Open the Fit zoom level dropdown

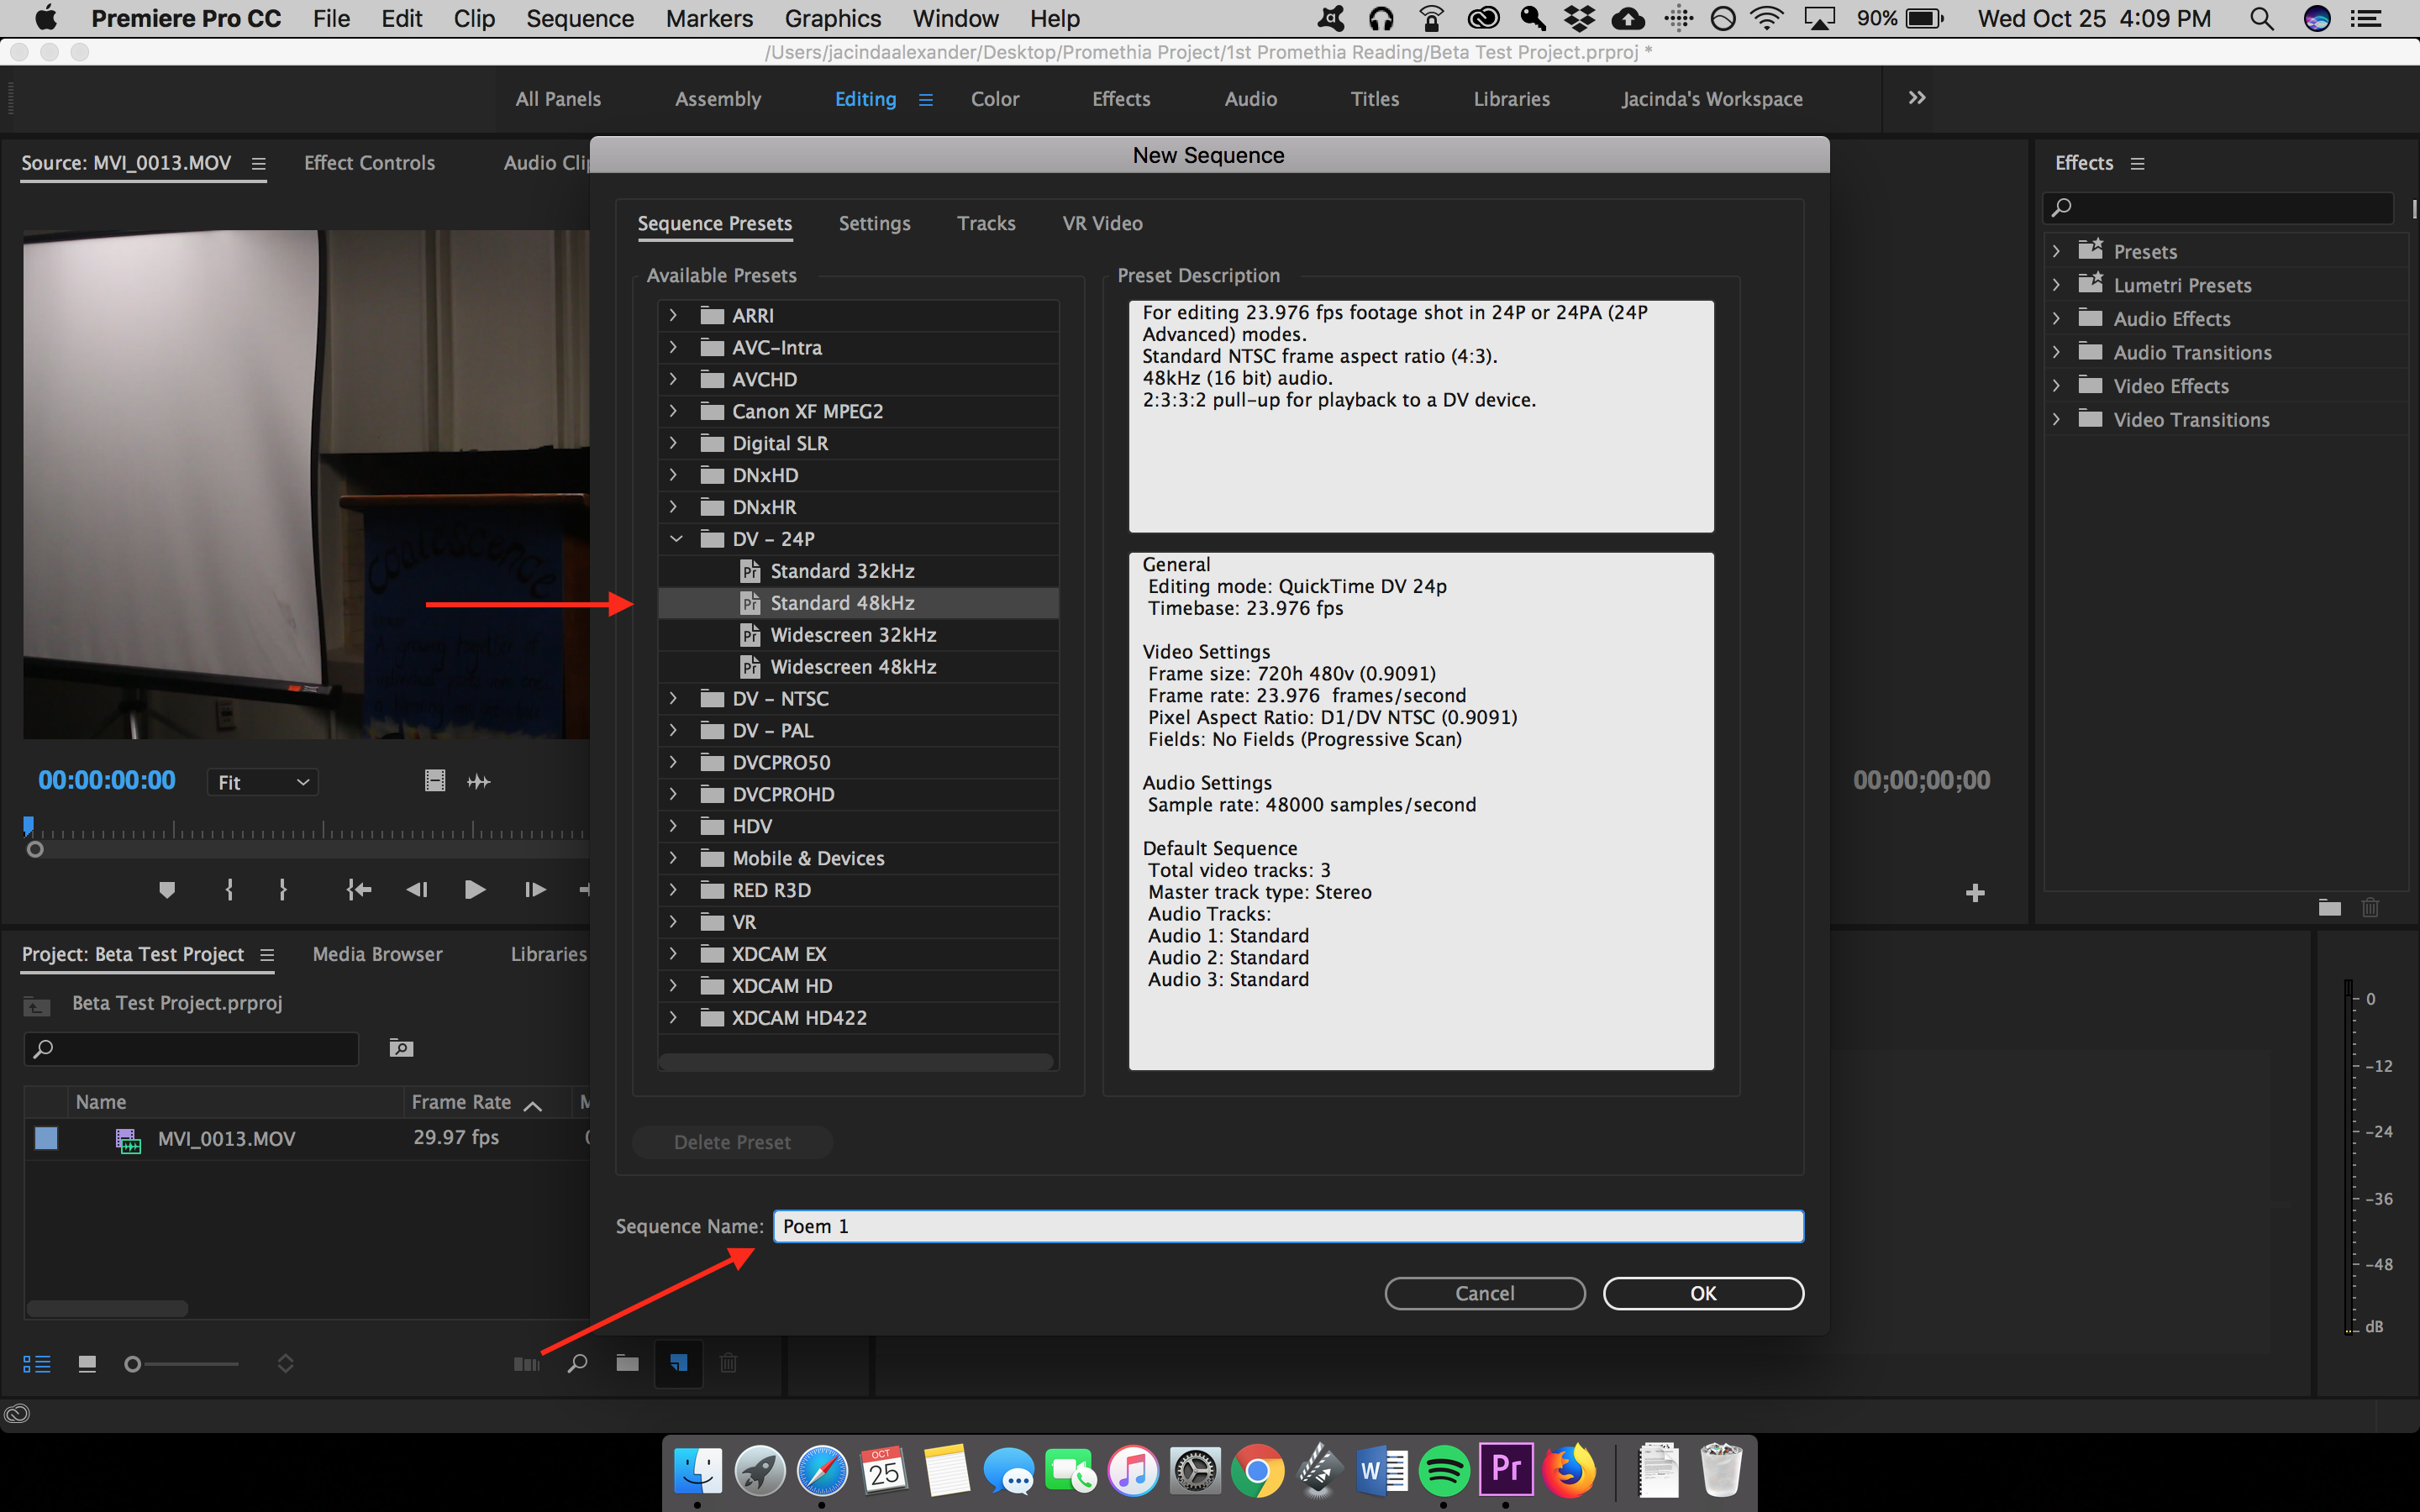pos(263,782)
